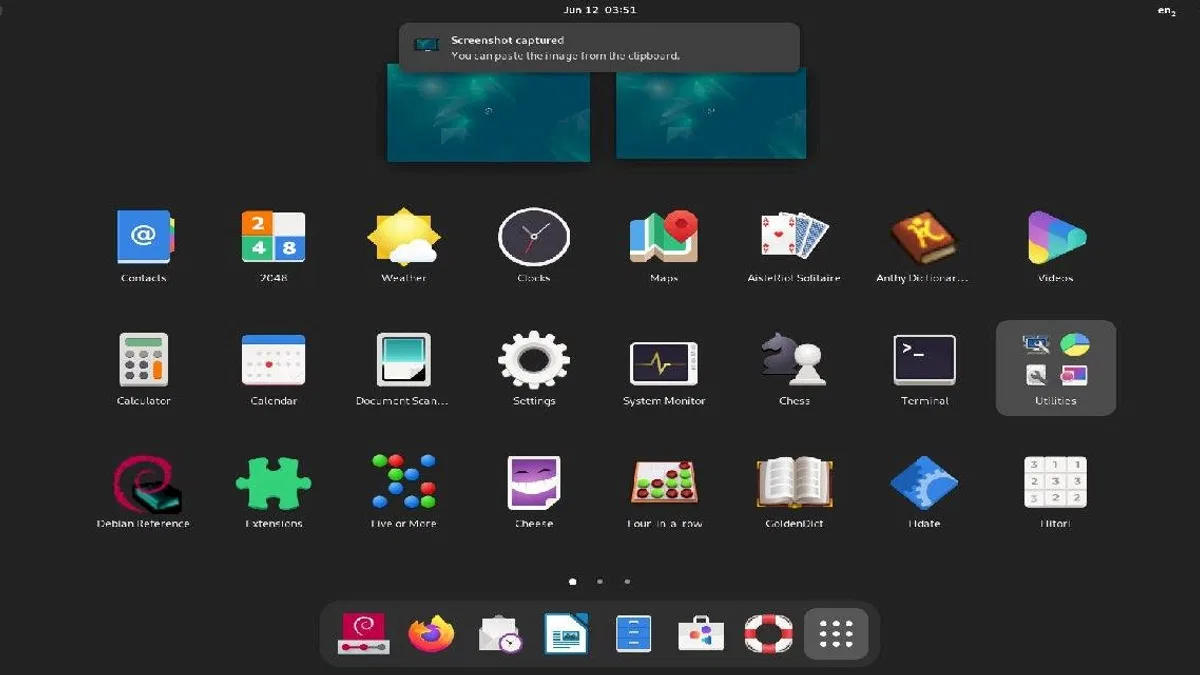Viewport: 1200px width, 675px height.
Task: Launch Firefox from the dock
Action: coord(431,633)
